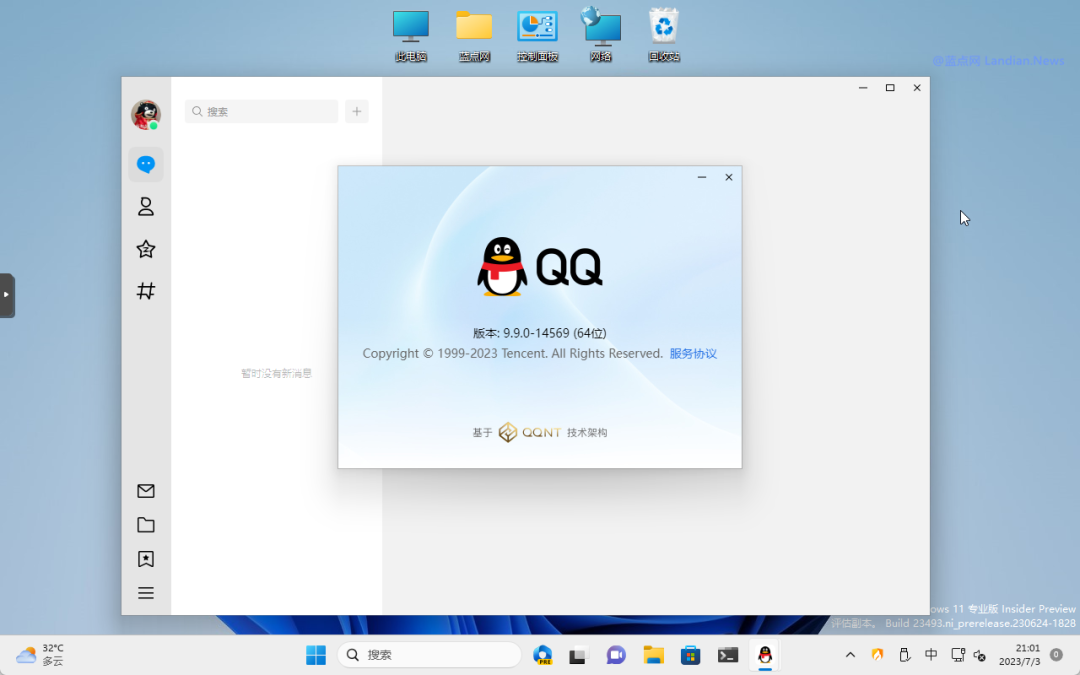Minimize the QQ About dialog

pos(702,177)
